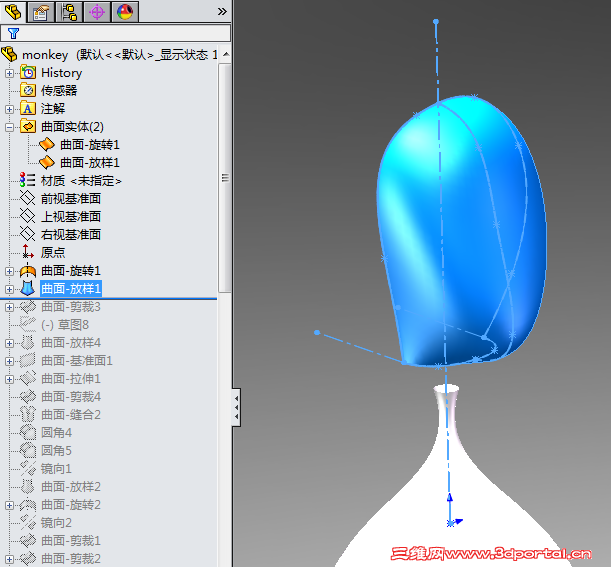Collapse the panel using the side handle
The image size is (611, 567).
click(x=236, y=407)
